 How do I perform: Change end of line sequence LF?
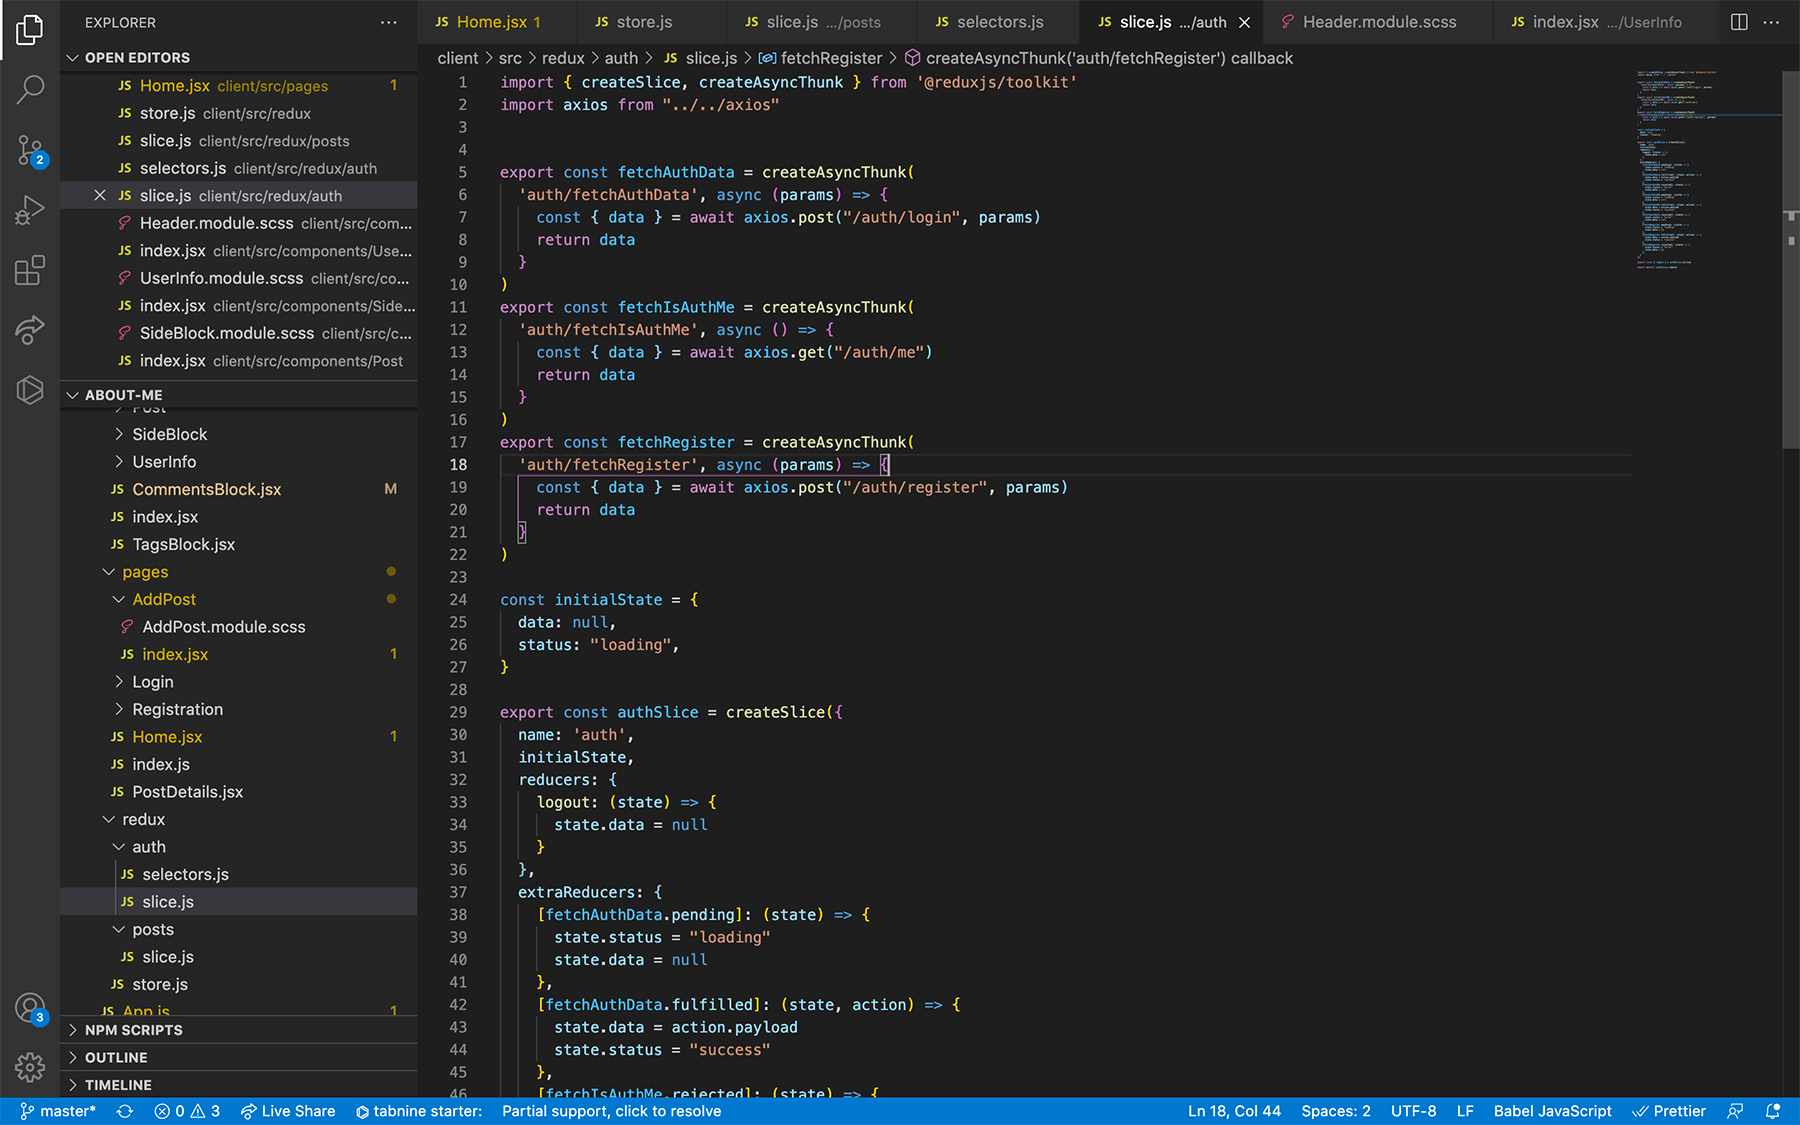click(1465, 1111)
